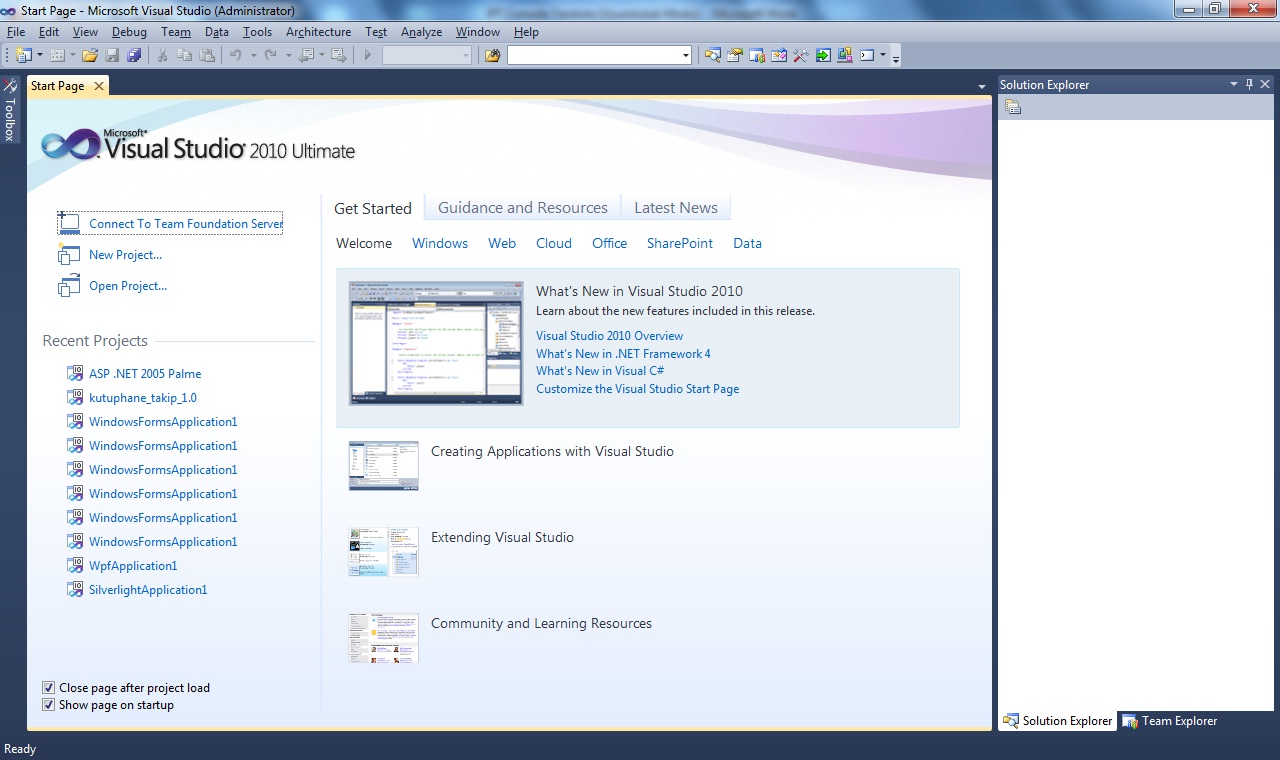Click the Find in Files icon
The image size is (1280, 760).
(492, 56)
